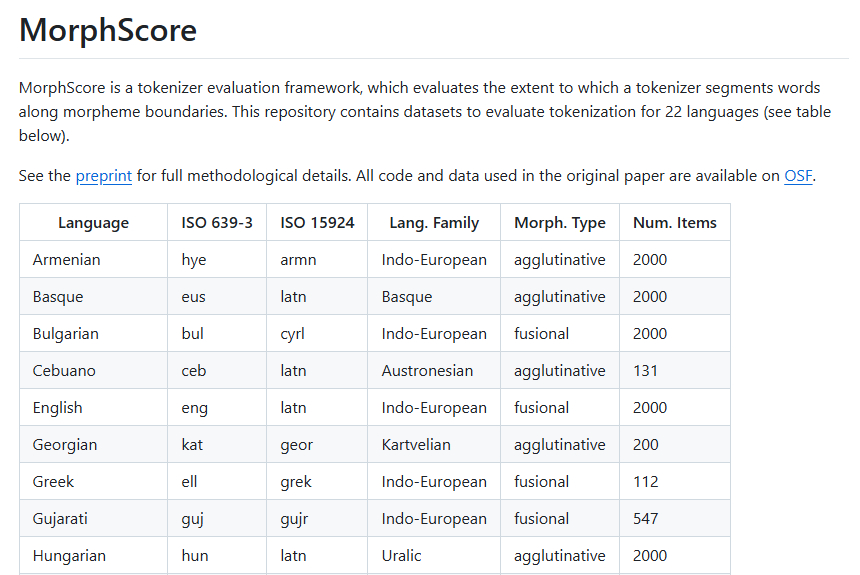Click the Morph. Type column header

pos(559,223)
